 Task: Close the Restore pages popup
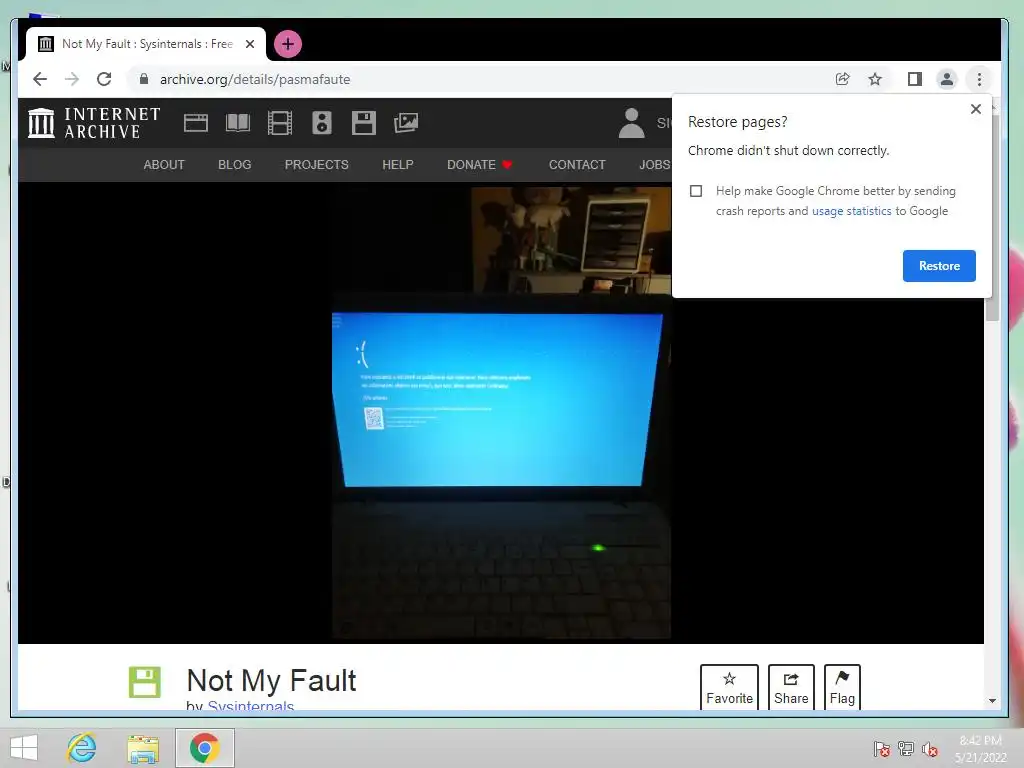pos(976,109)
